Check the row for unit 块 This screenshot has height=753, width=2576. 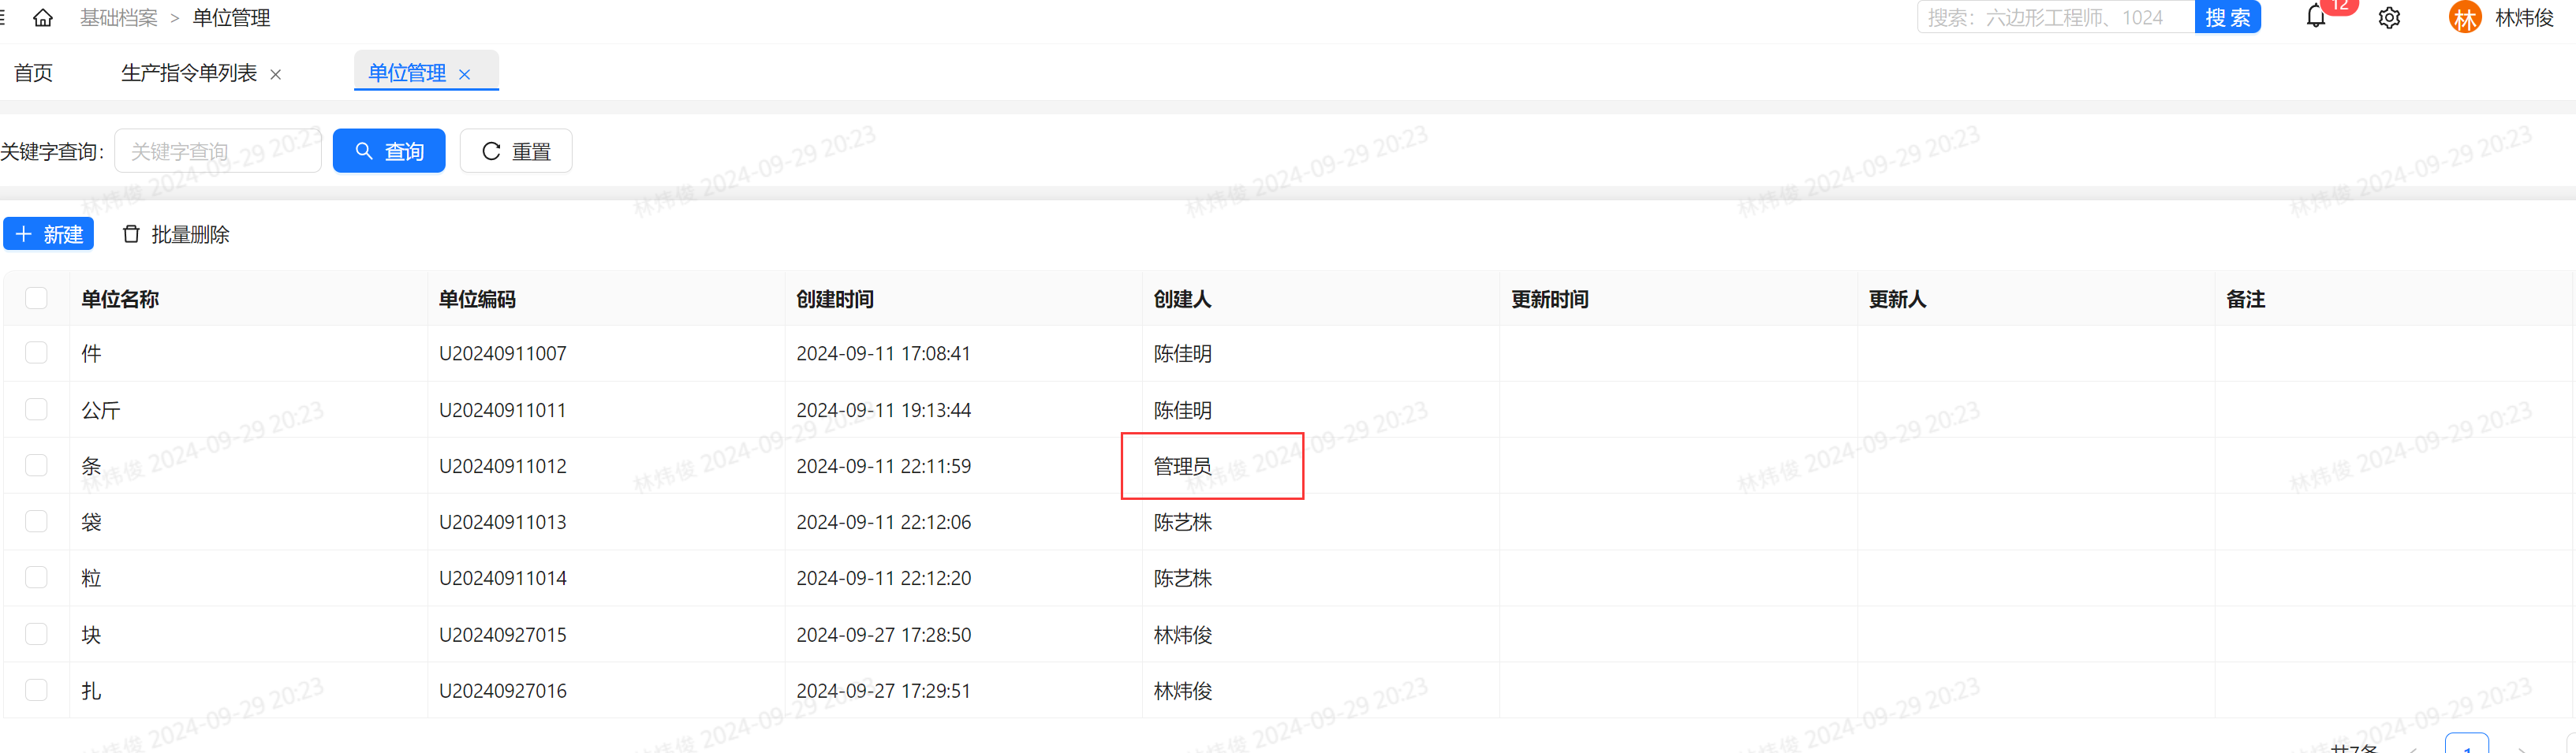[36, 634]
